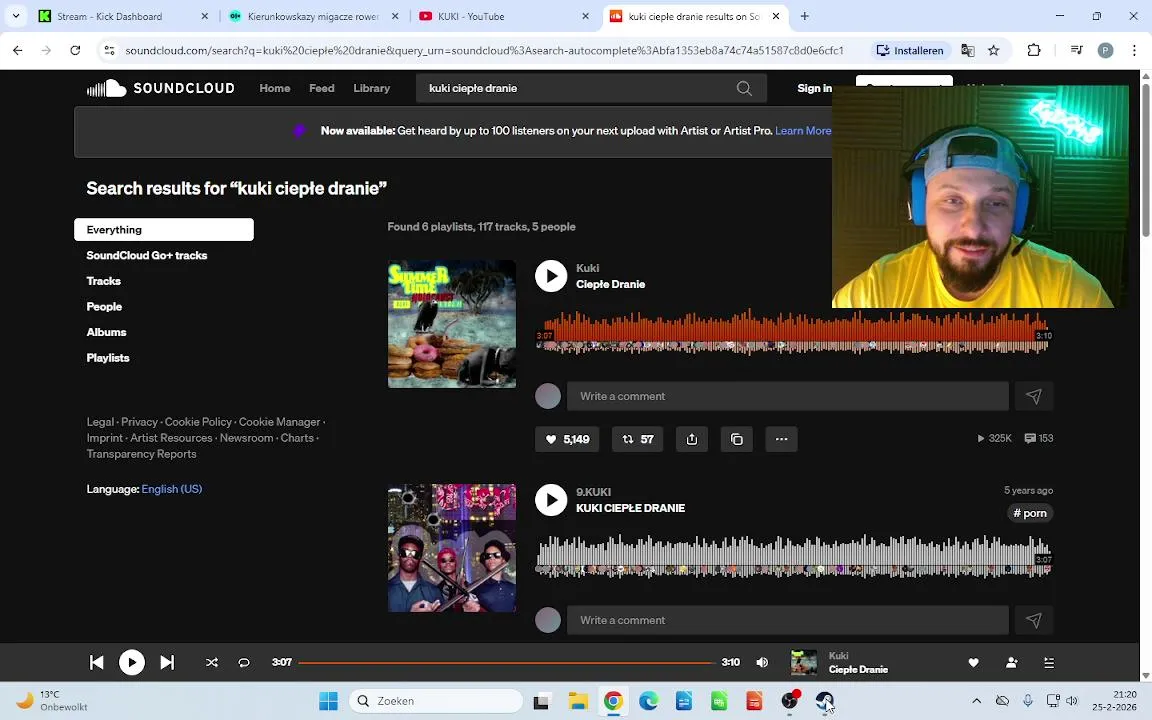Toggle shuffle in the player bar
Viewport: 1152px width, 720px height.
[x=212, y=663]
